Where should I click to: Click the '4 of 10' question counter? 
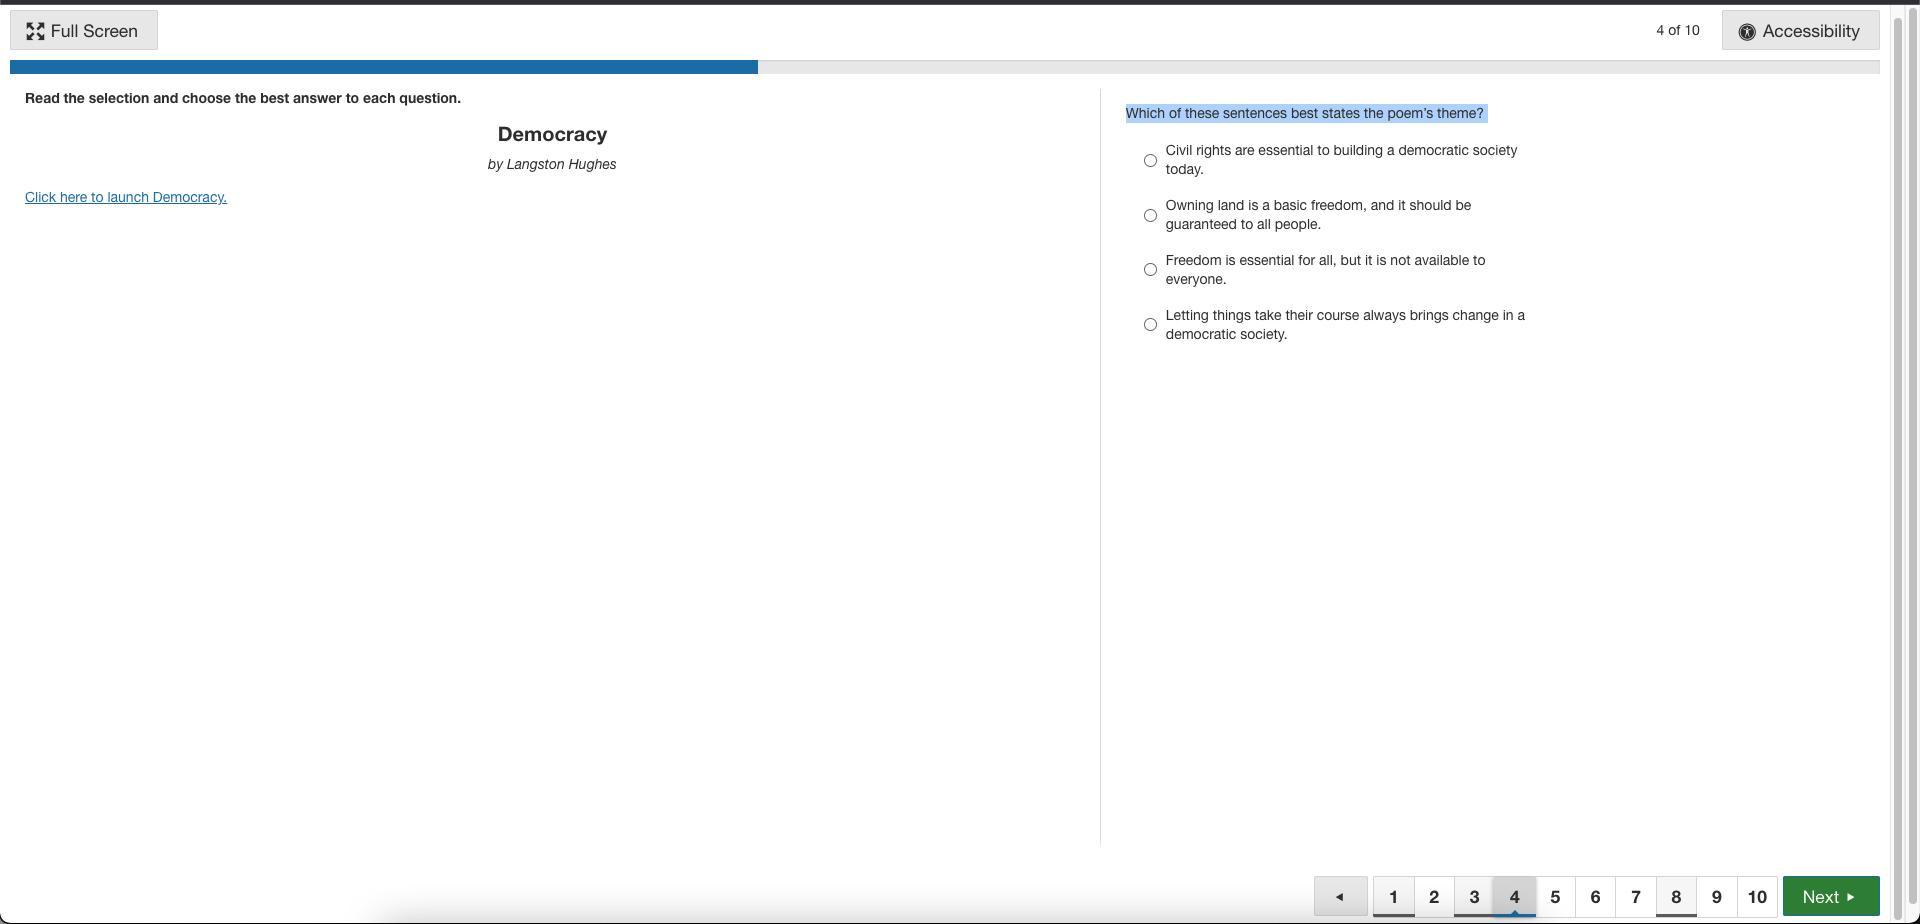pos(1678,30)
